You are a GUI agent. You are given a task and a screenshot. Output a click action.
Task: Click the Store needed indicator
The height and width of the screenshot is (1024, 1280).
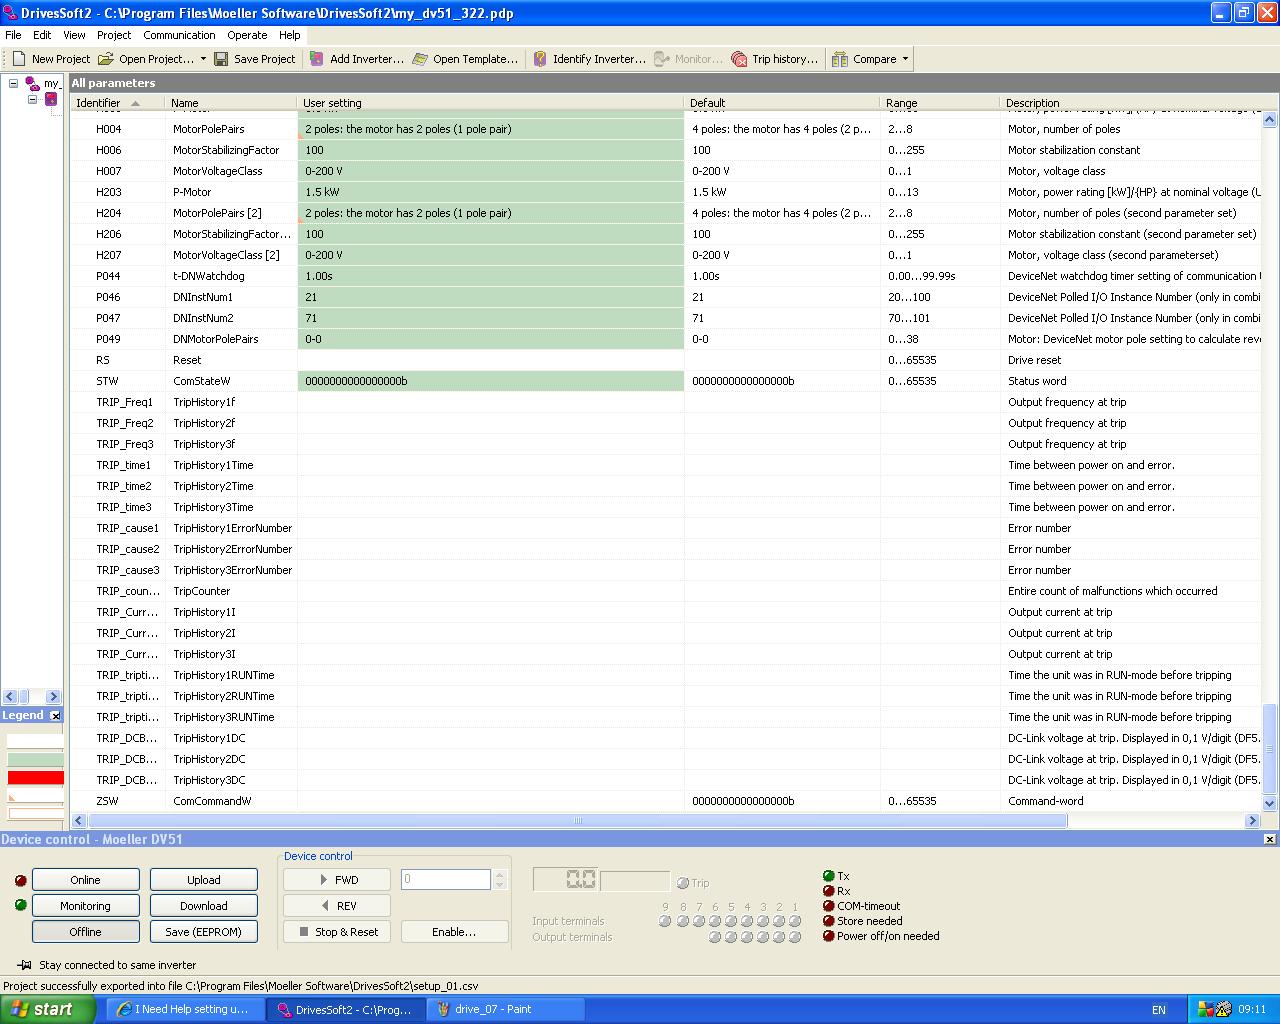point(828,921)
